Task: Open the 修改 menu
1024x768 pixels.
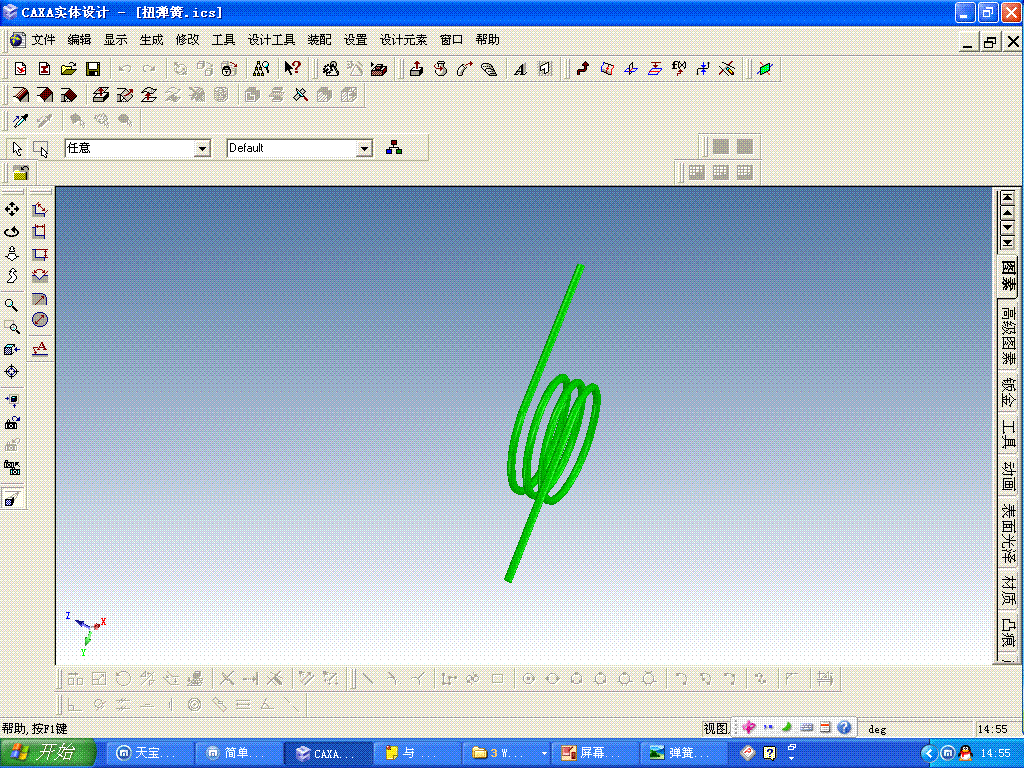Action: coord(187,40)
